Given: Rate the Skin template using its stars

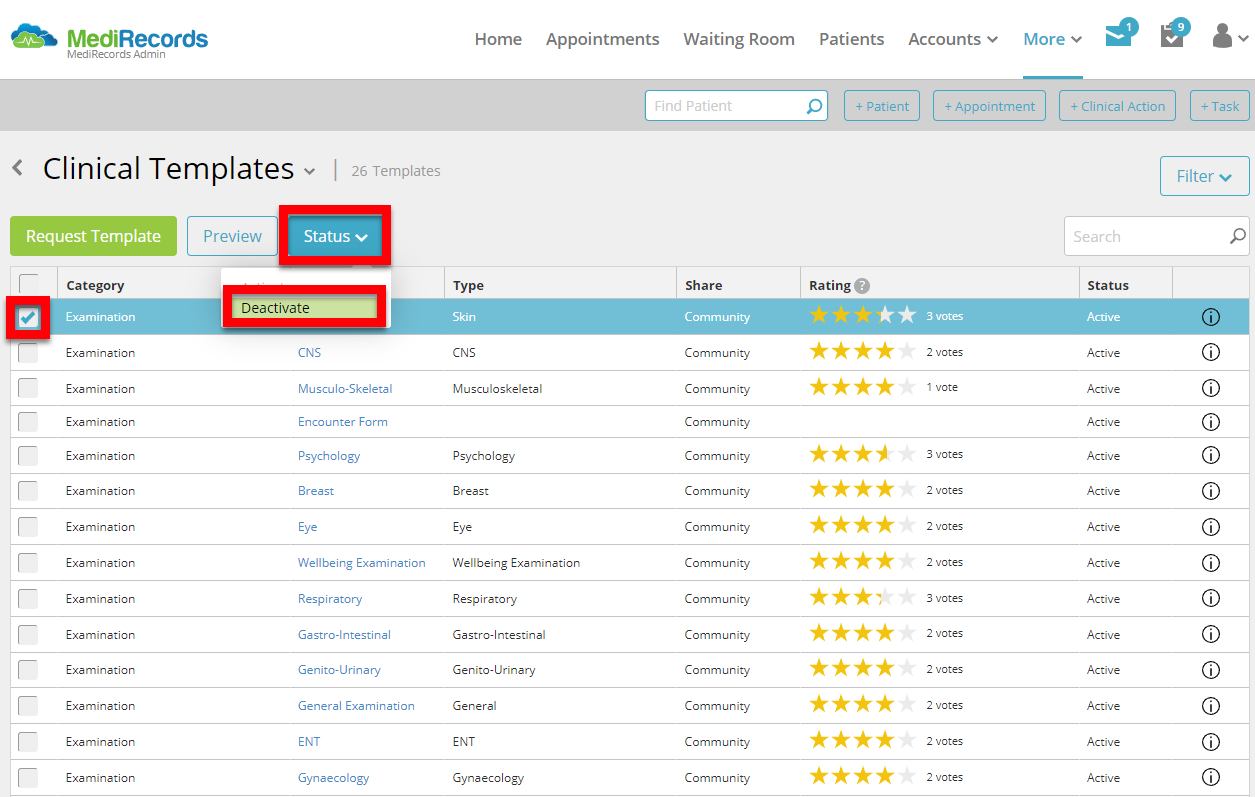Looking at the screenshot, I should point(862,316).
